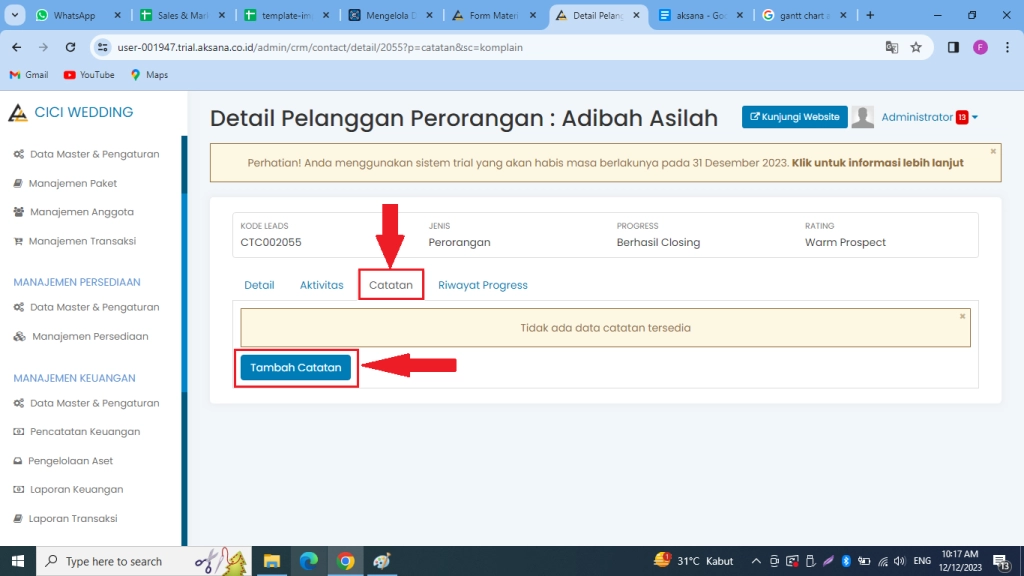
Task: Open the Google Translate icon in address bar
Action: (891, 46)
